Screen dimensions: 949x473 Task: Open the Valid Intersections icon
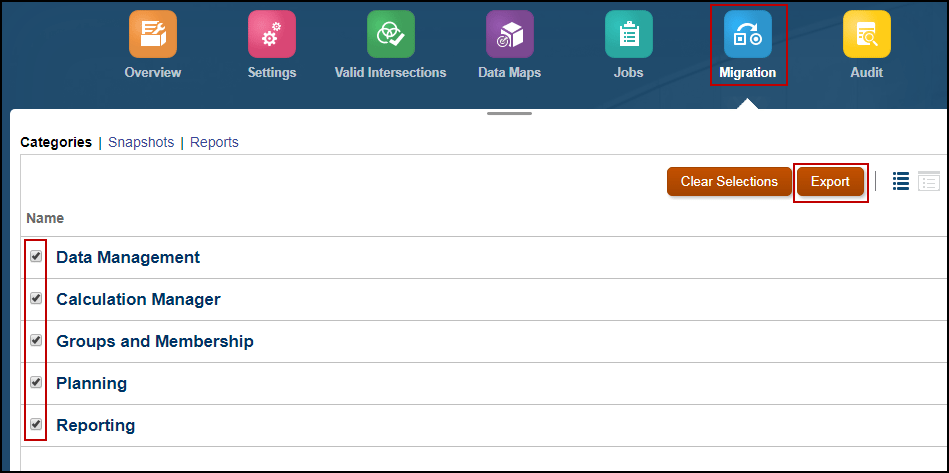(x=390, y=34)
